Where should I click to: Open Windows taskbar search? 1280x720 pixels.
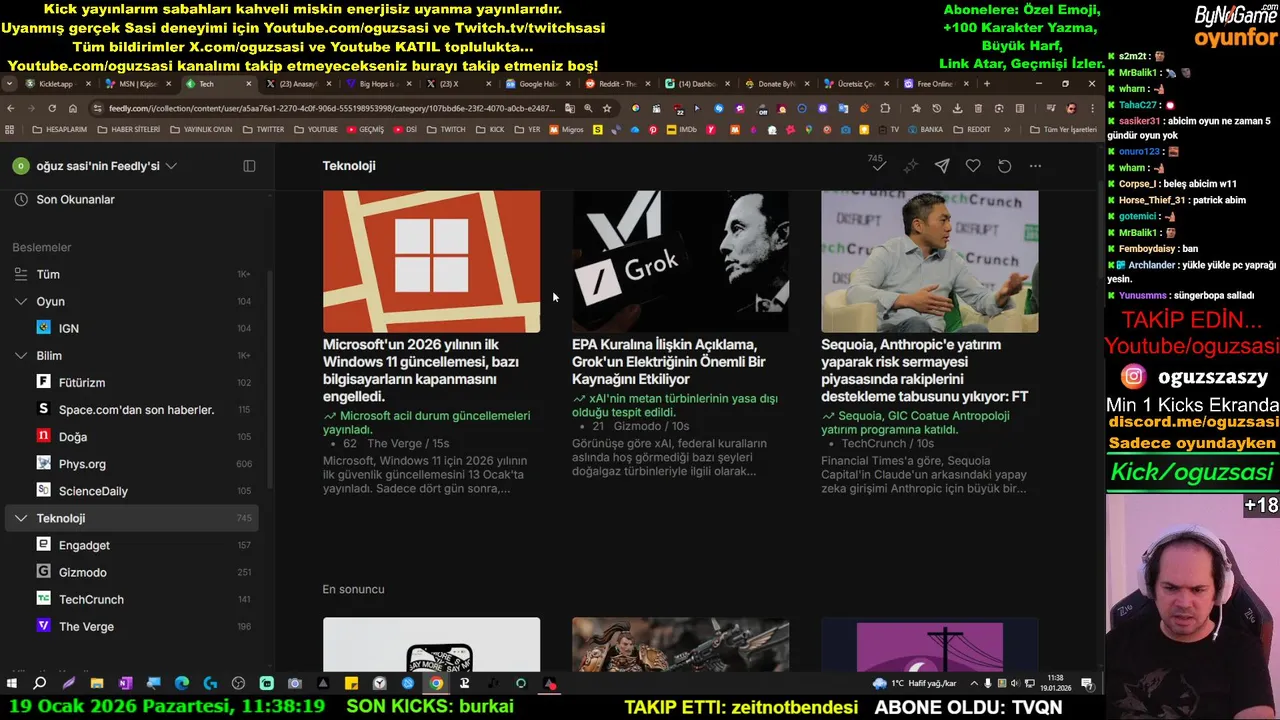pyautogui.click(x=40, y=683)
